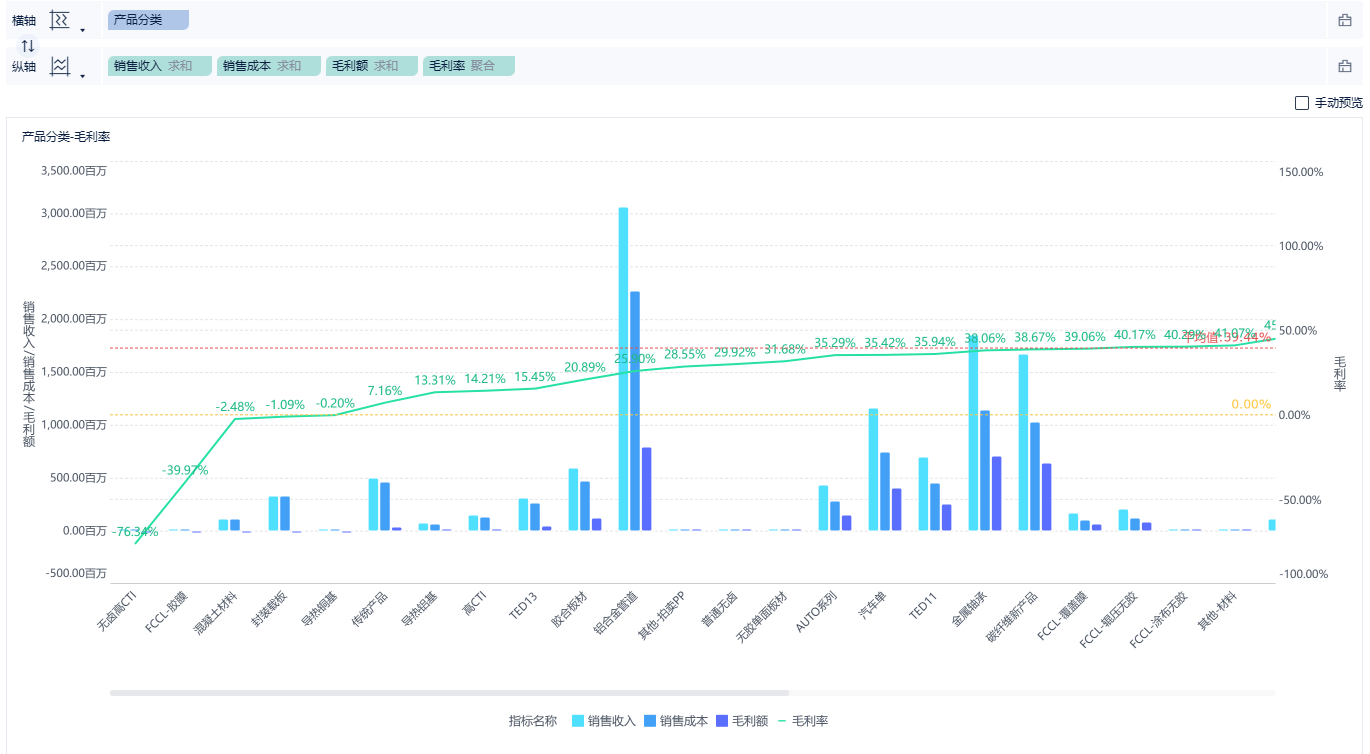Select the 销售收入 求和 field pill
The height and width of the screenshot is (754, 1370).
160,66
